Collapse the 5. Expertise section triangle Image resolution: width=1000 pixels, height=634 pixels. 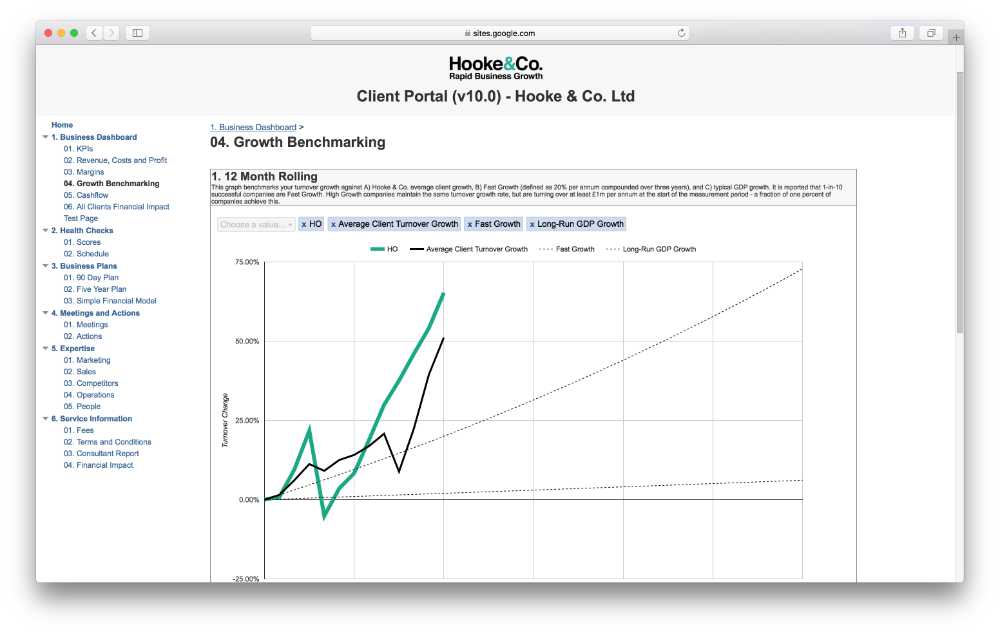pos(45,348)
